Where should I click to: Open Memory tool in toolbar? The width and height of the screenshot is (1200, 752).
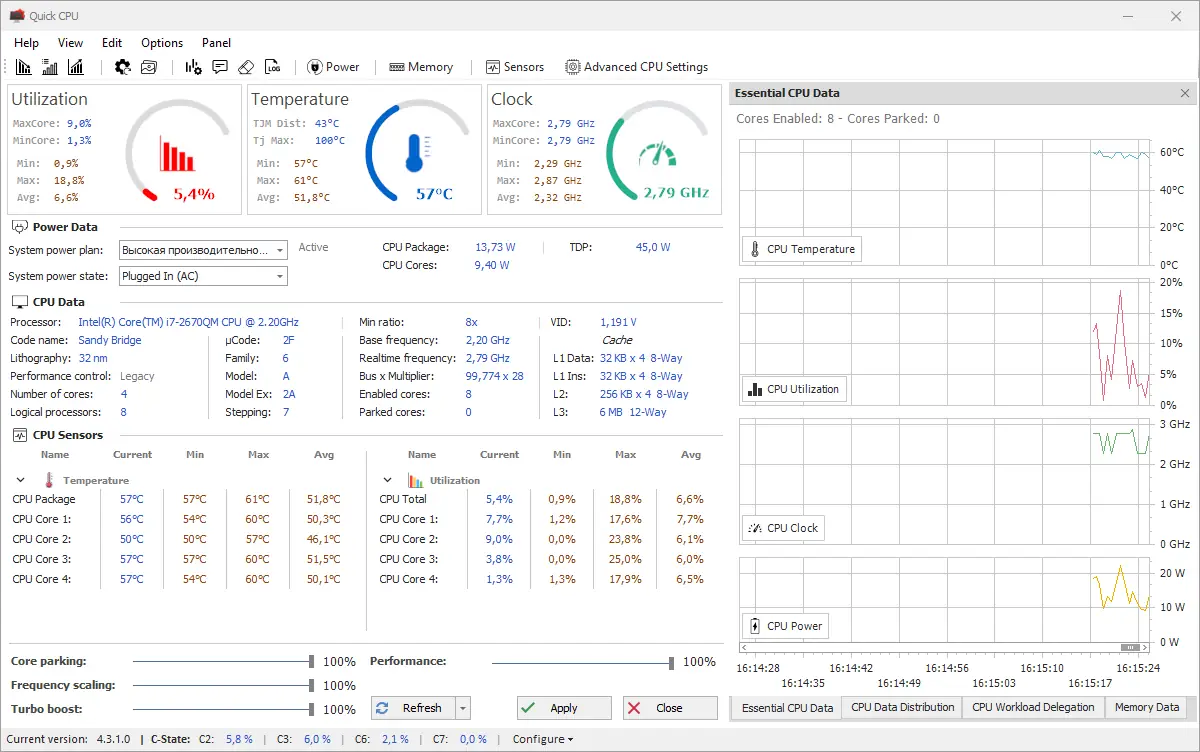pos(421,67)
